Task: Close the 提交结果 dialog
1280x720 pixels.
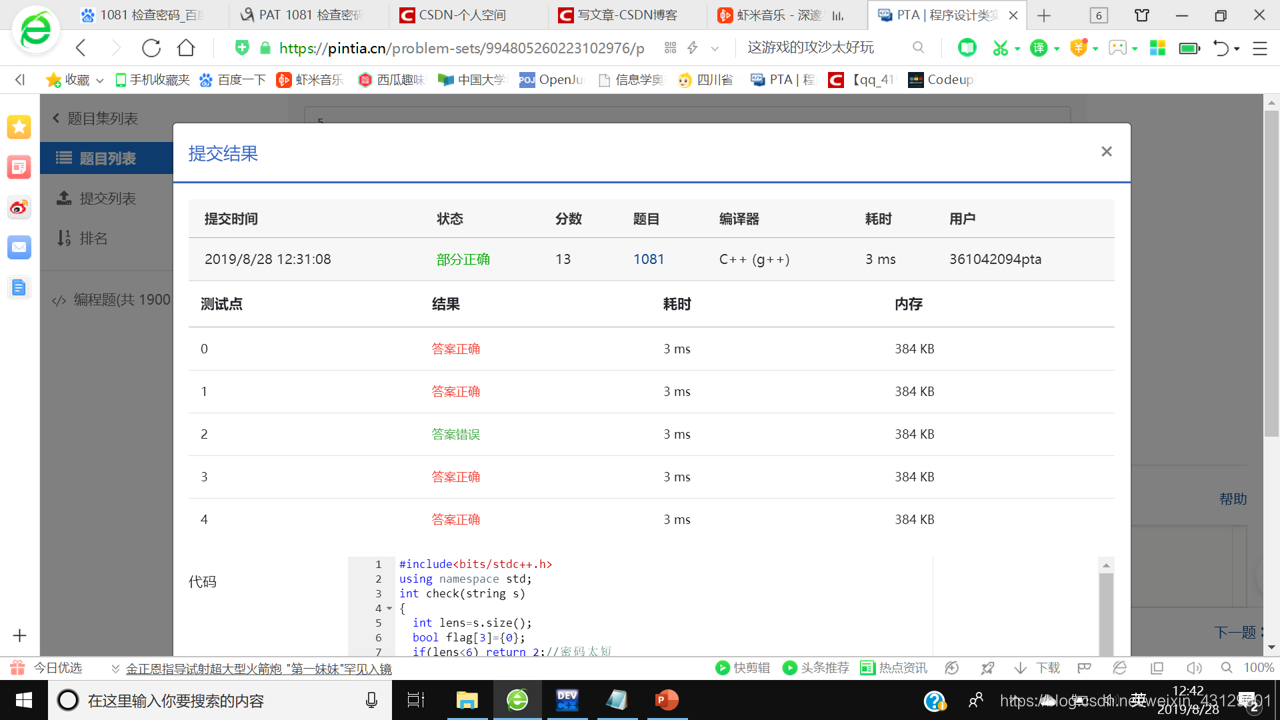Action: pos(1106,152)
